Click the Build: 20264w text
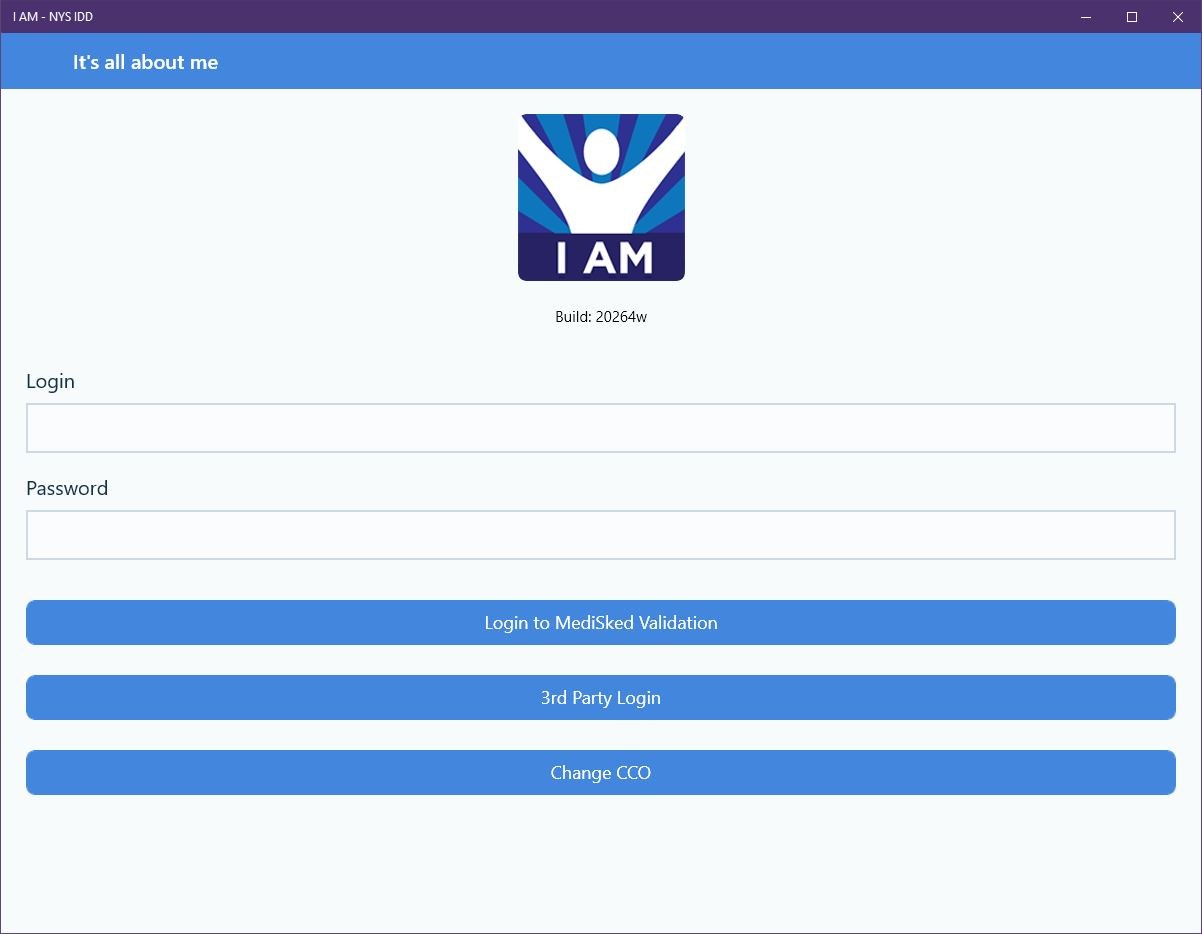 pyautogui.click(x=601, y=316)
